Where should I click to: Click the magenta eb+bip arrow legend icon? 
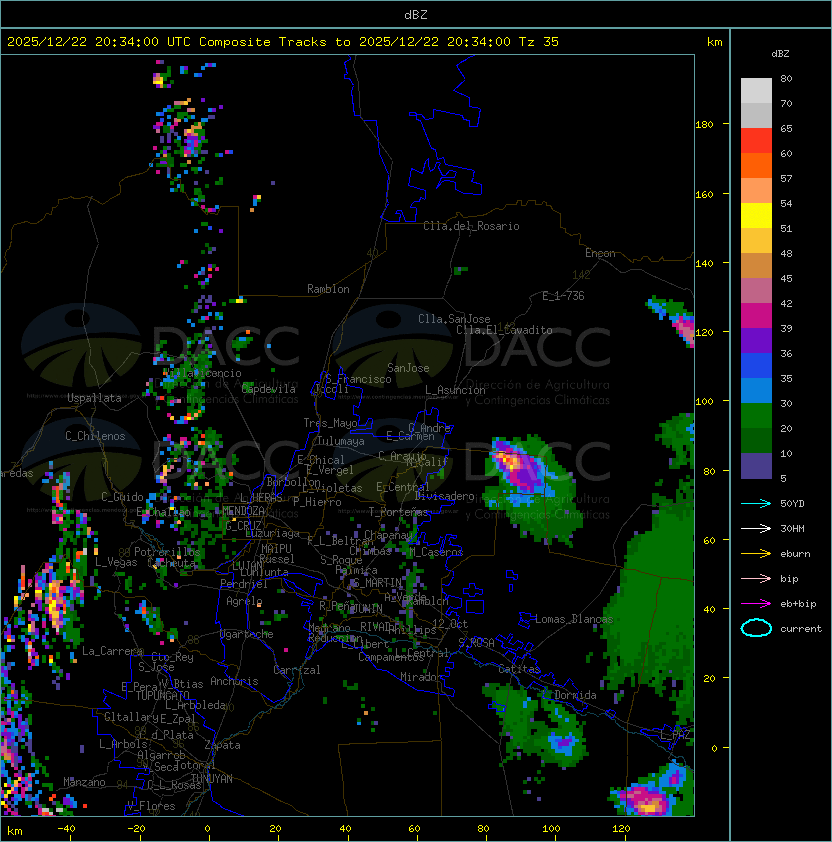(x=756, y=604)
